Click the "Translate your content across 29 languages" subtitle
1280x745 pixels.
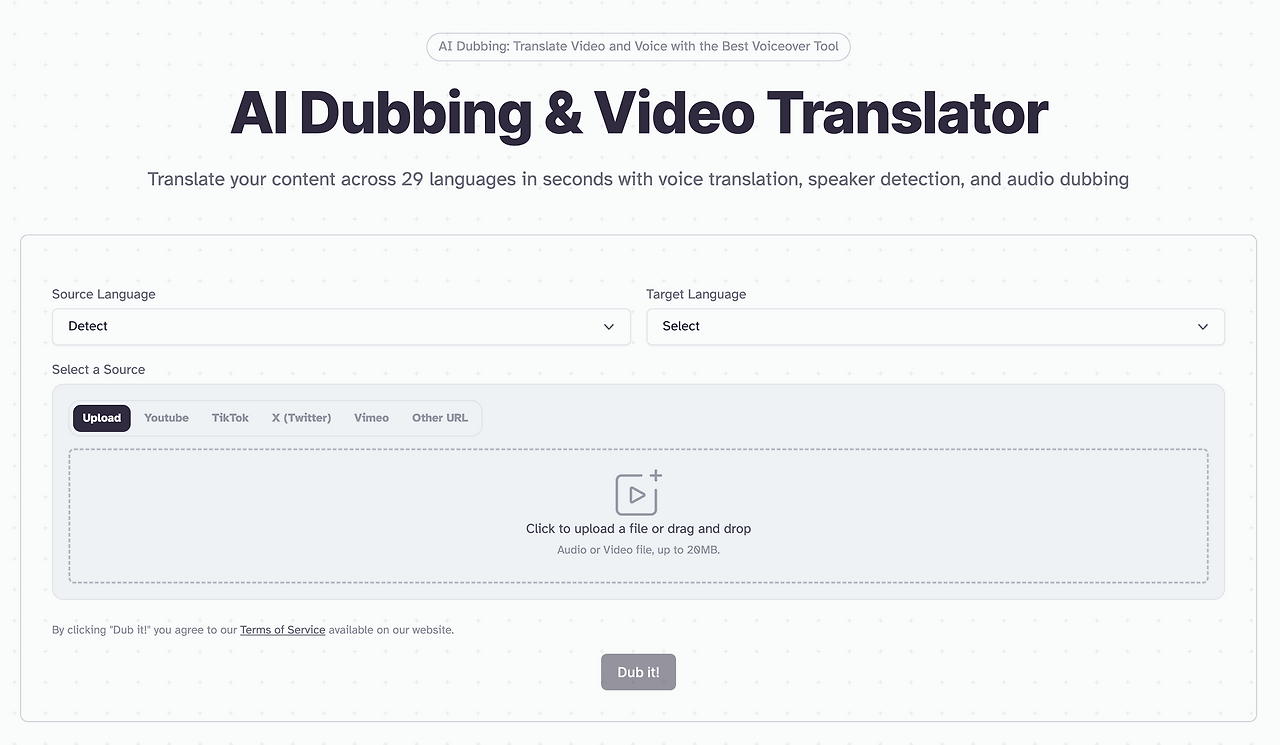click(638, 179)
